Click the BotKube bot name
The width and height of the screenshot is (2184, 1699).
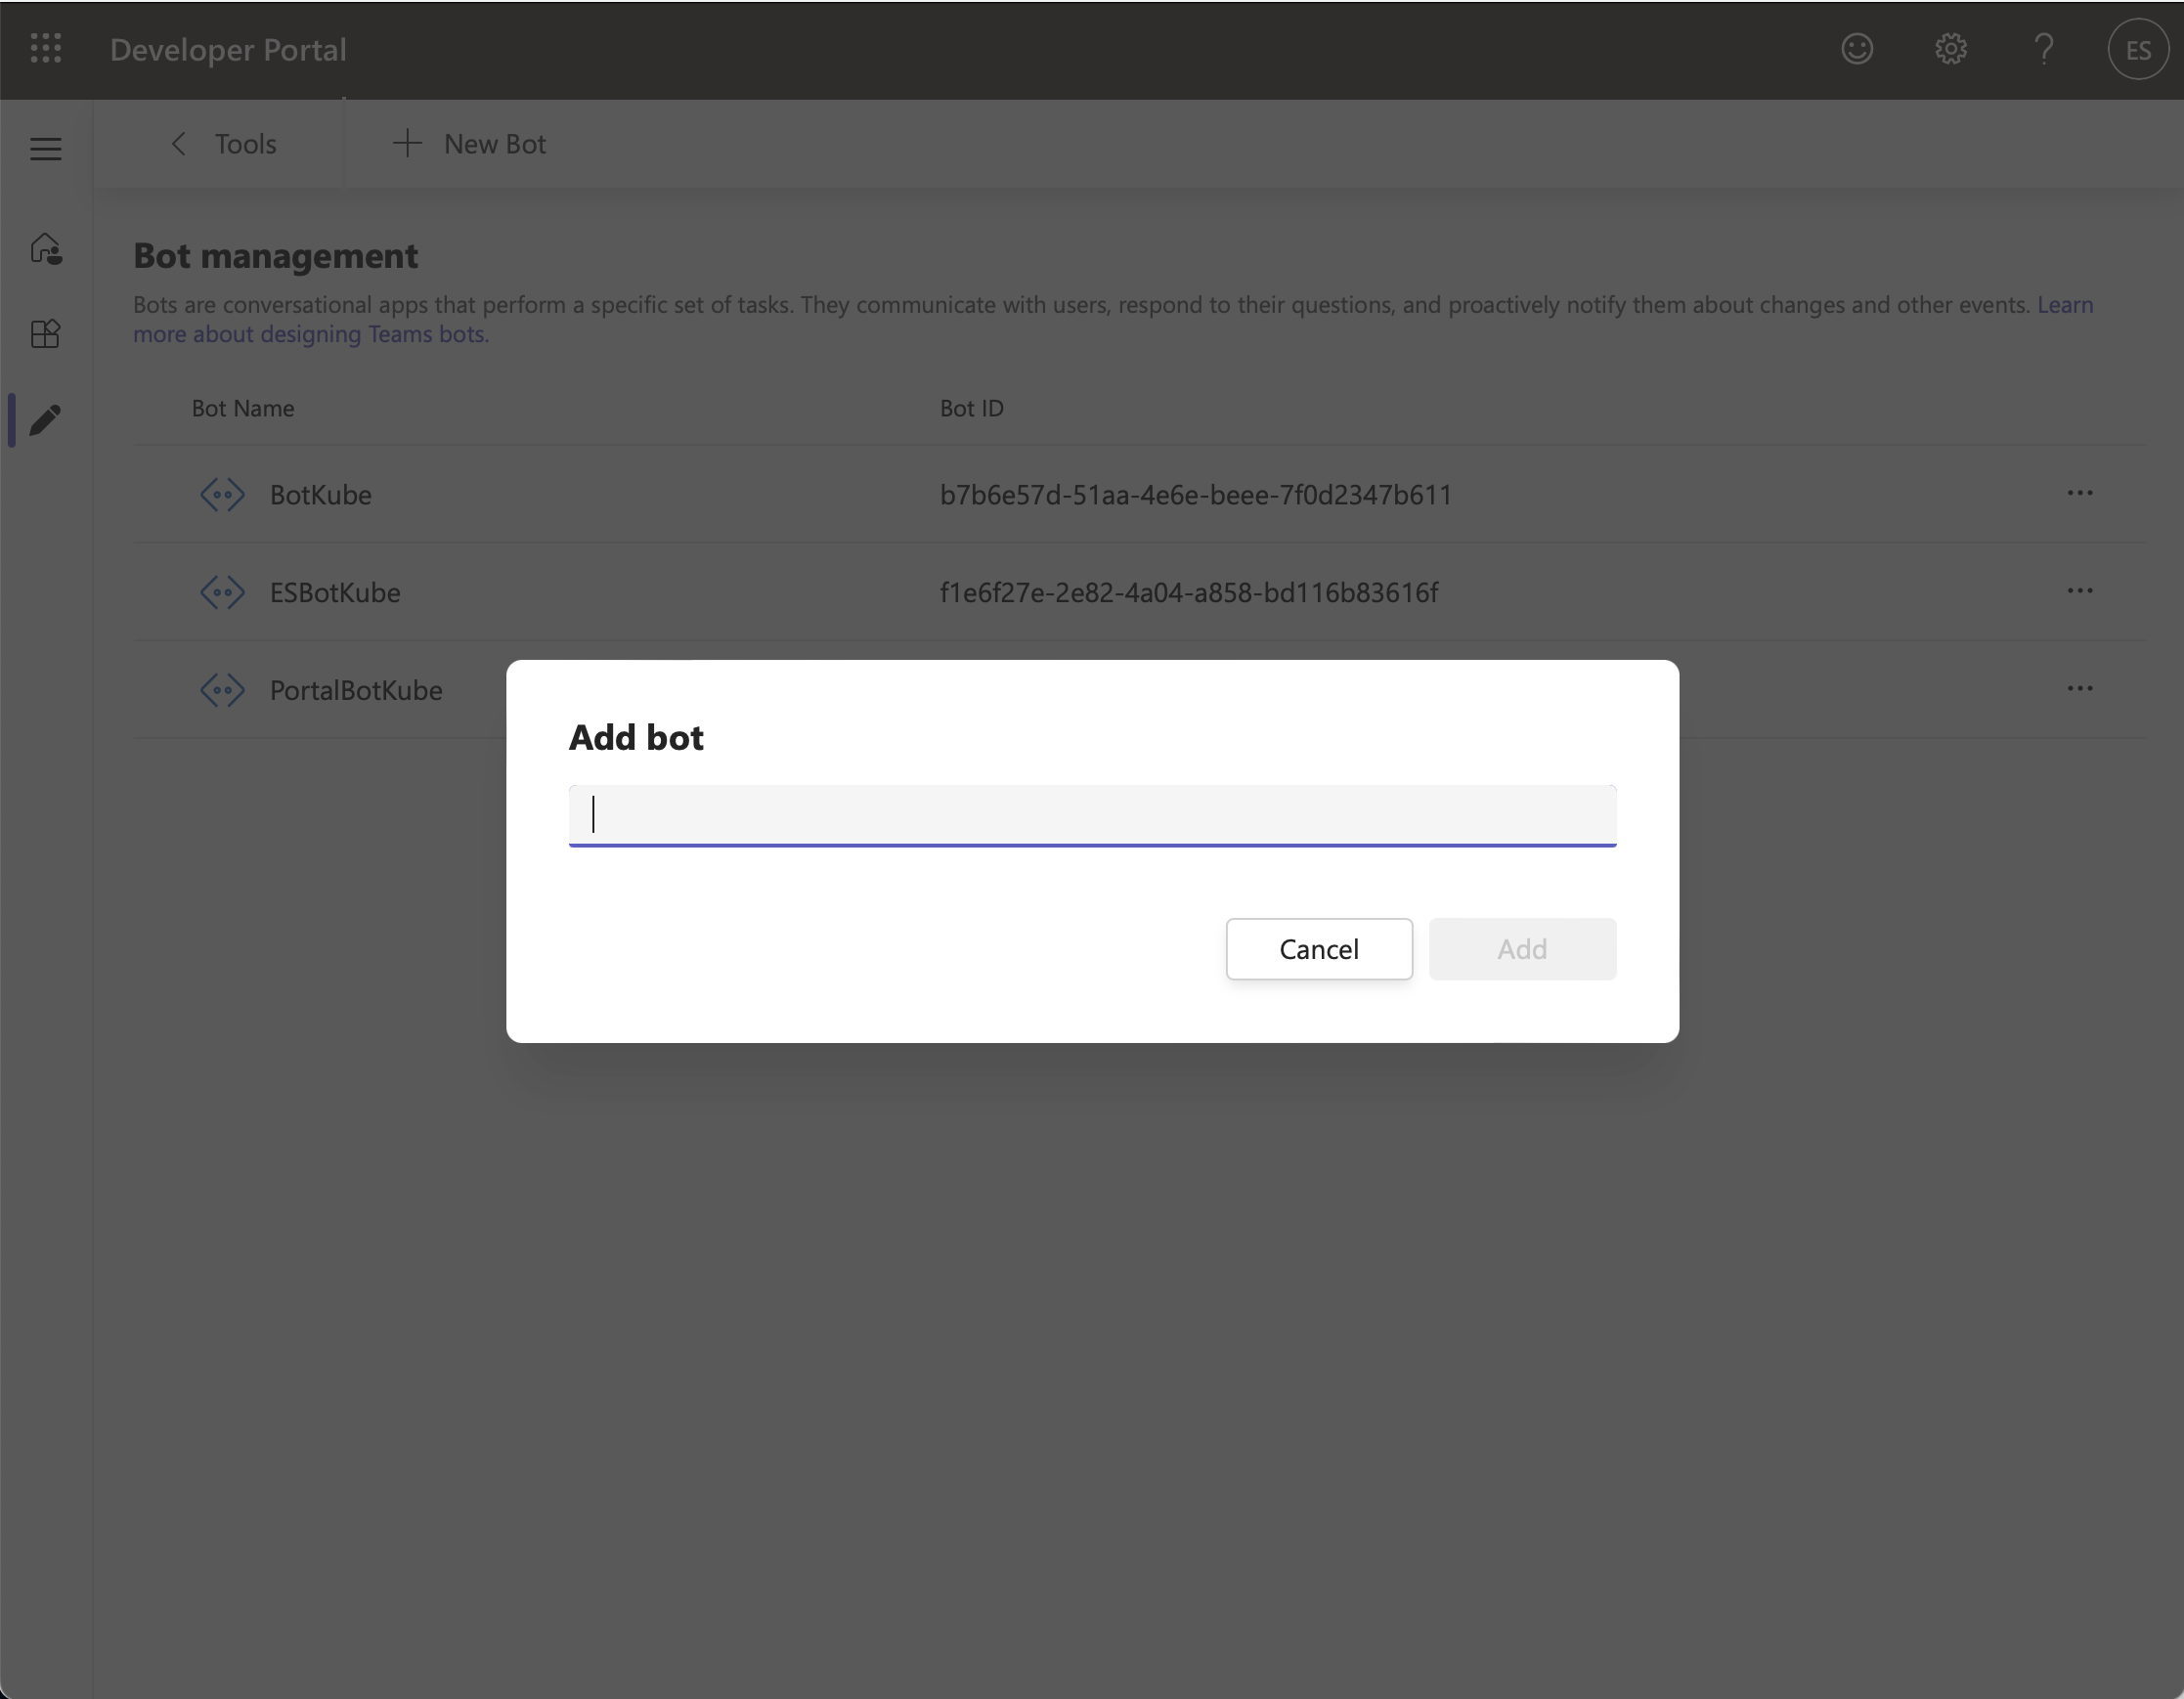coord(320,495)
